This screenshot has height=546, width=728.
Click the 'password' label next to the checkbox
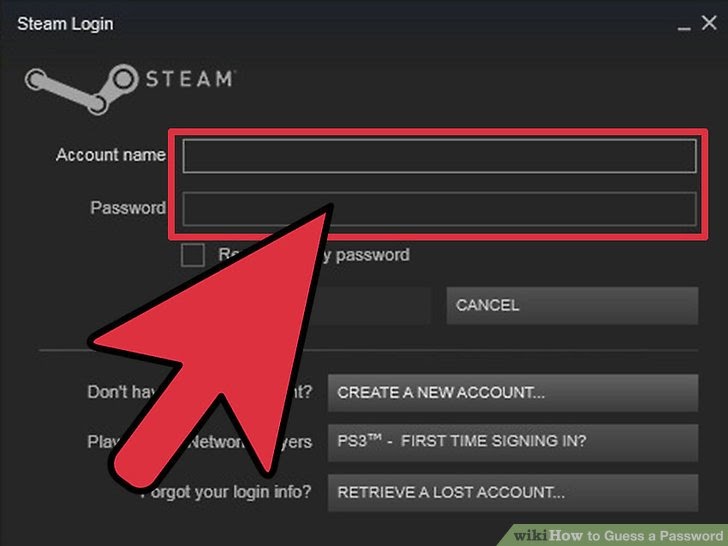372,255
